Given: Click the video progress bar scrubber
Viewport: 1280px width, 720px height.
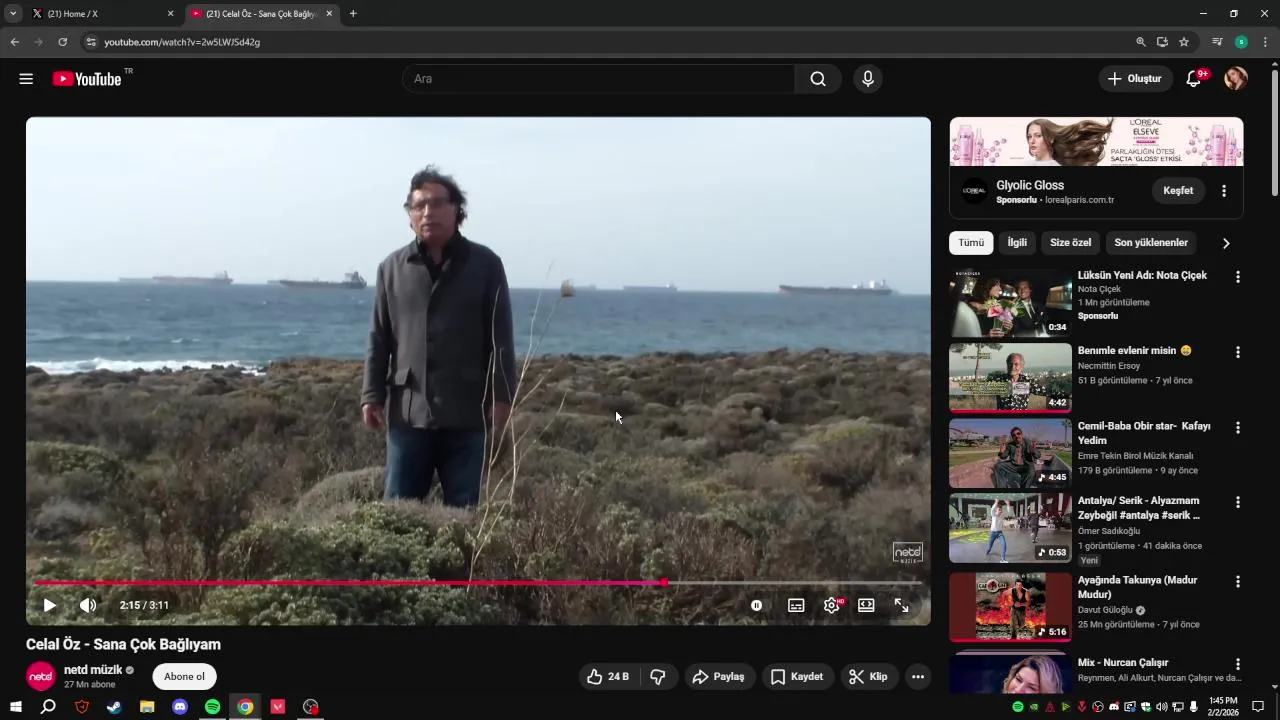Looking at the screenshot, I should 664,582.
